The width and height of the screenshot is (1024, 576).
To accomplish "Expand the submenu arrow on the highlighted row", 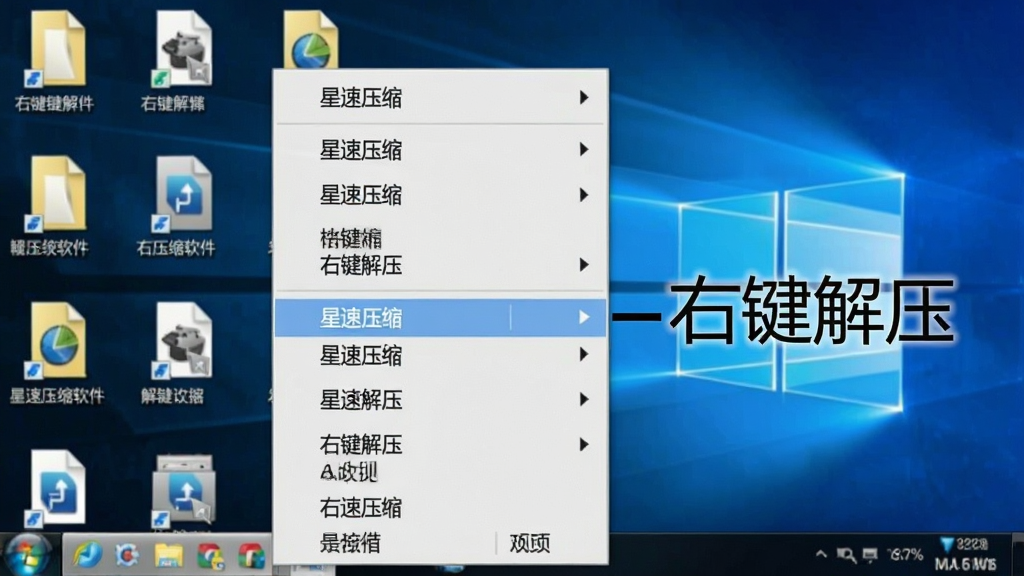I will pos(584,317).
